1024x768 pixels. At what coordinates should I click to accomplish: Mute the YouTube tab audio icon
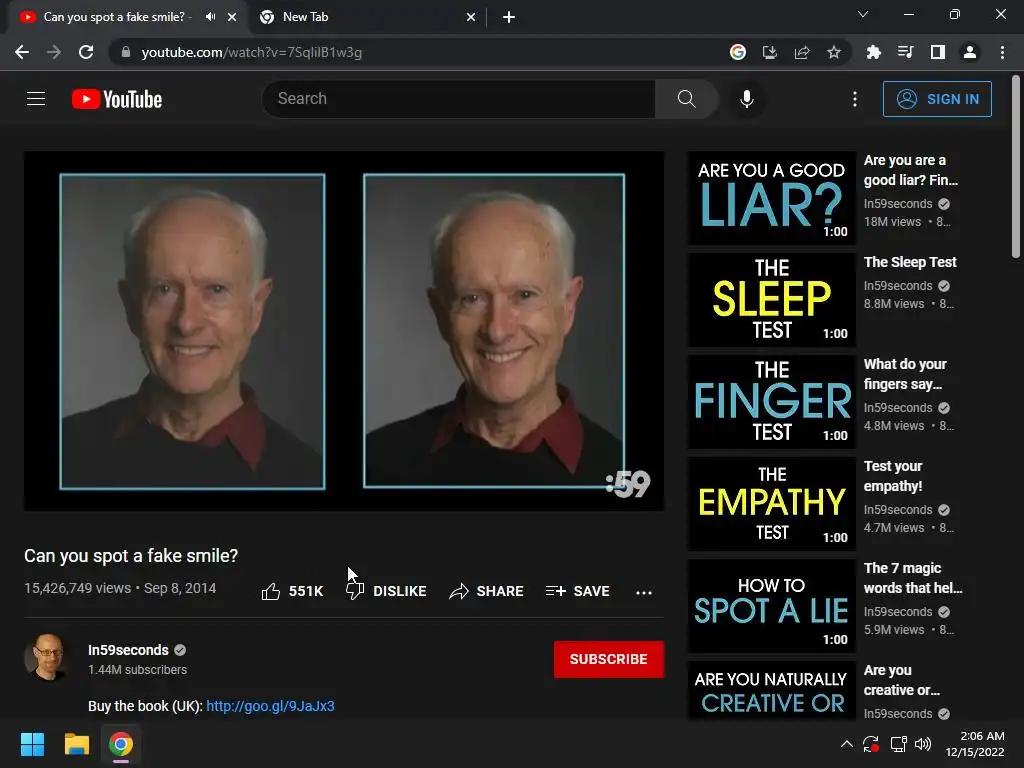(x=210, y=17)
